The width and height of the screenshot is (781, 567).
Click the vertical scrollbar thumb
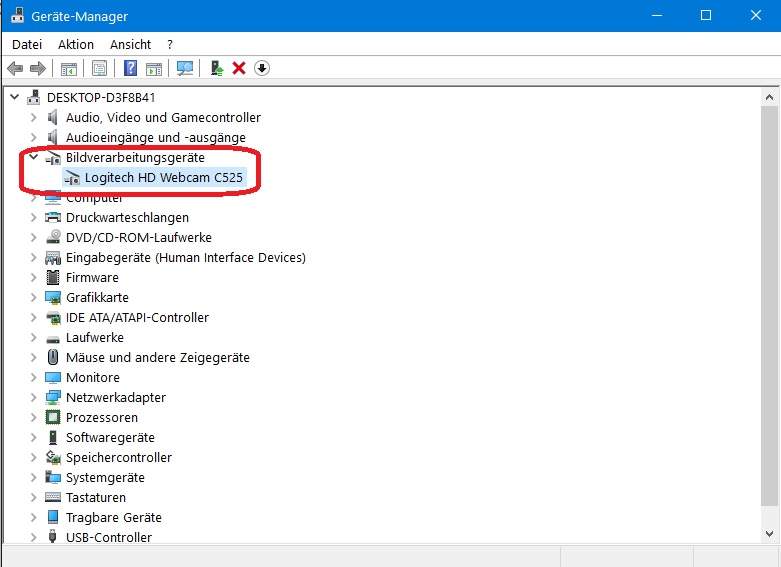tap(769, 306)
